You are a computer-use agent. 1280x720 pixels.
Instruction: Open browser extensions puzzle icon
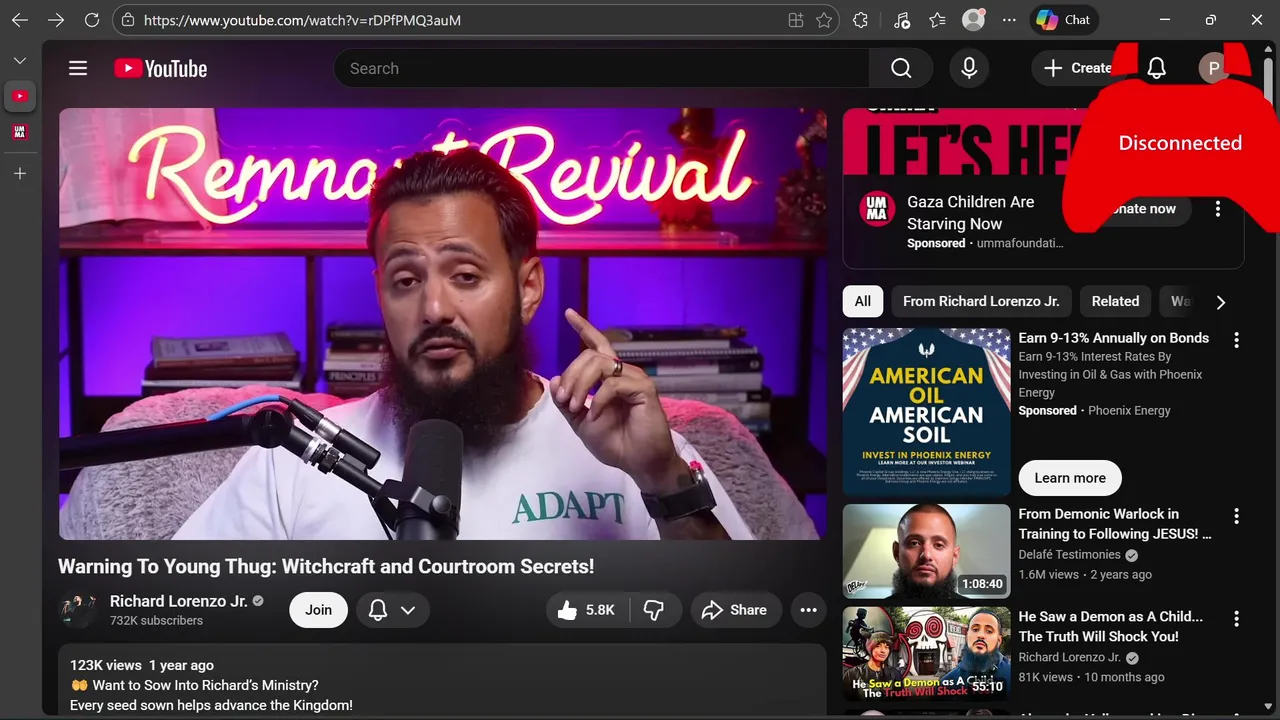[x=860, y=20]
